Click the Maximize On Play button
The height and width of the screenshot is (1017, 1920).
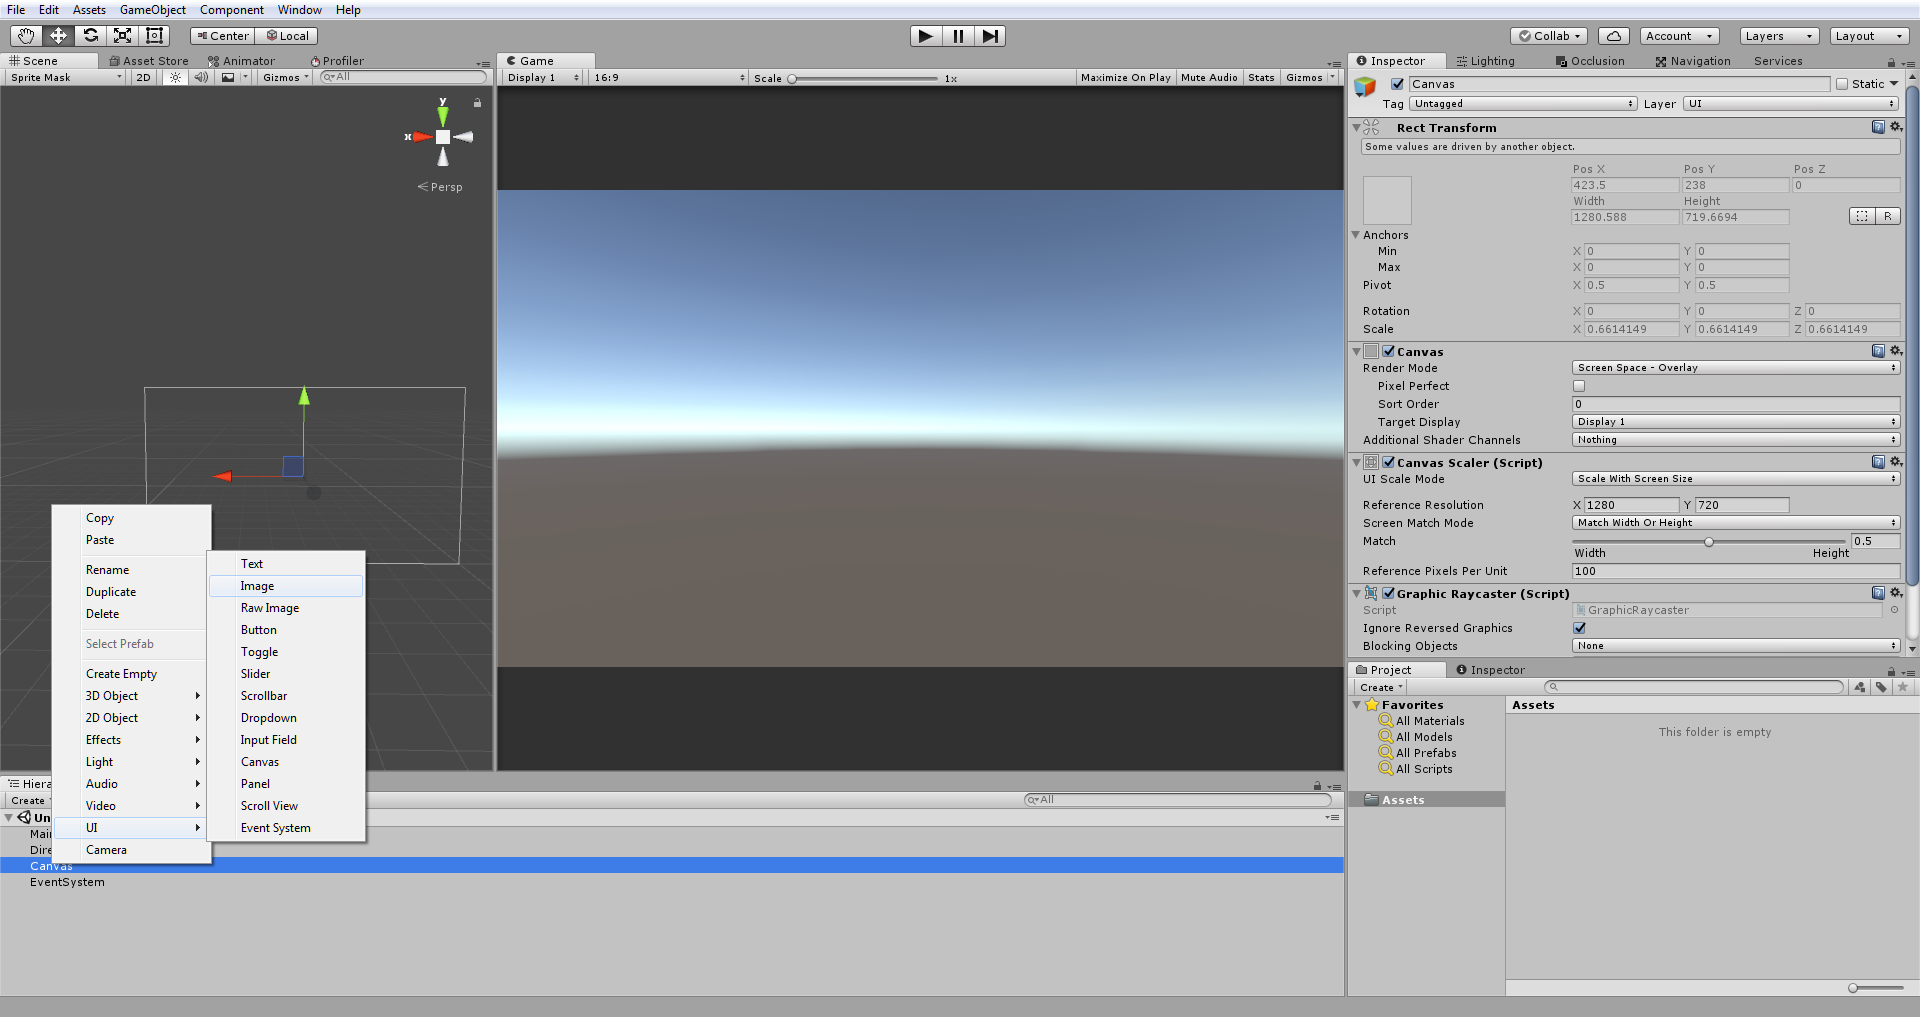(x=1125, y=77)
